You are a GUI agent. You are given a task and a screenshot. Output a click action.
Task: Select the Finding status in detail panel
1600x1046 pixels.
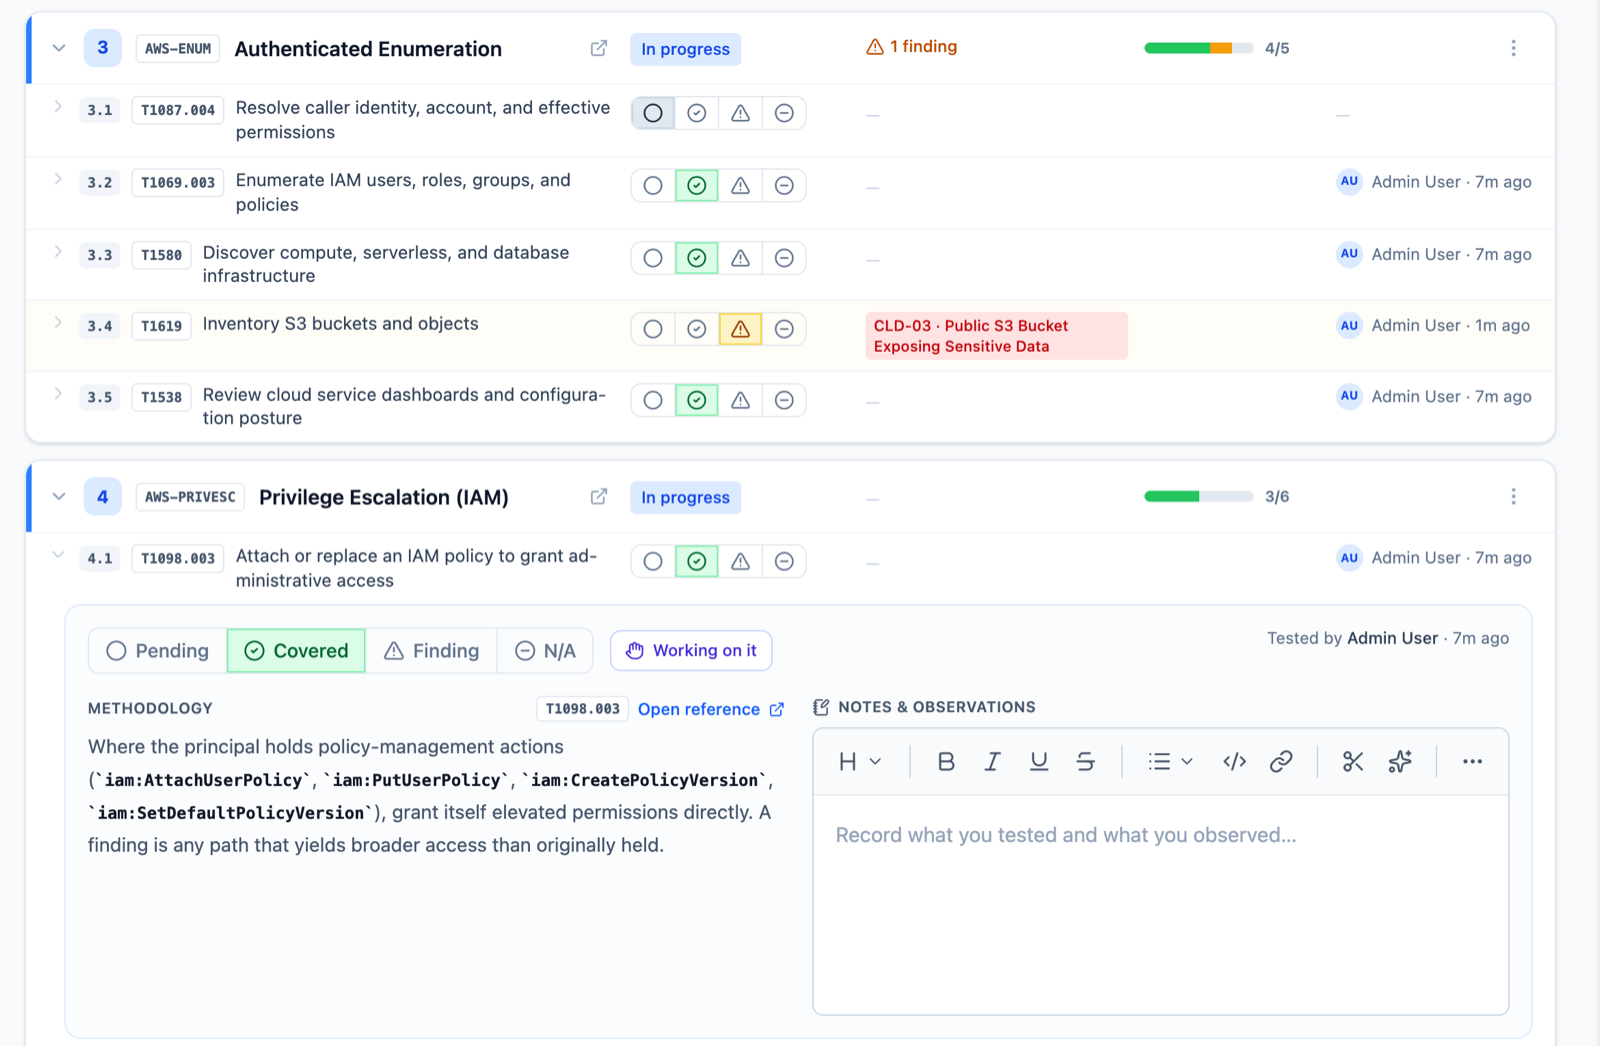tap(432, 651)
